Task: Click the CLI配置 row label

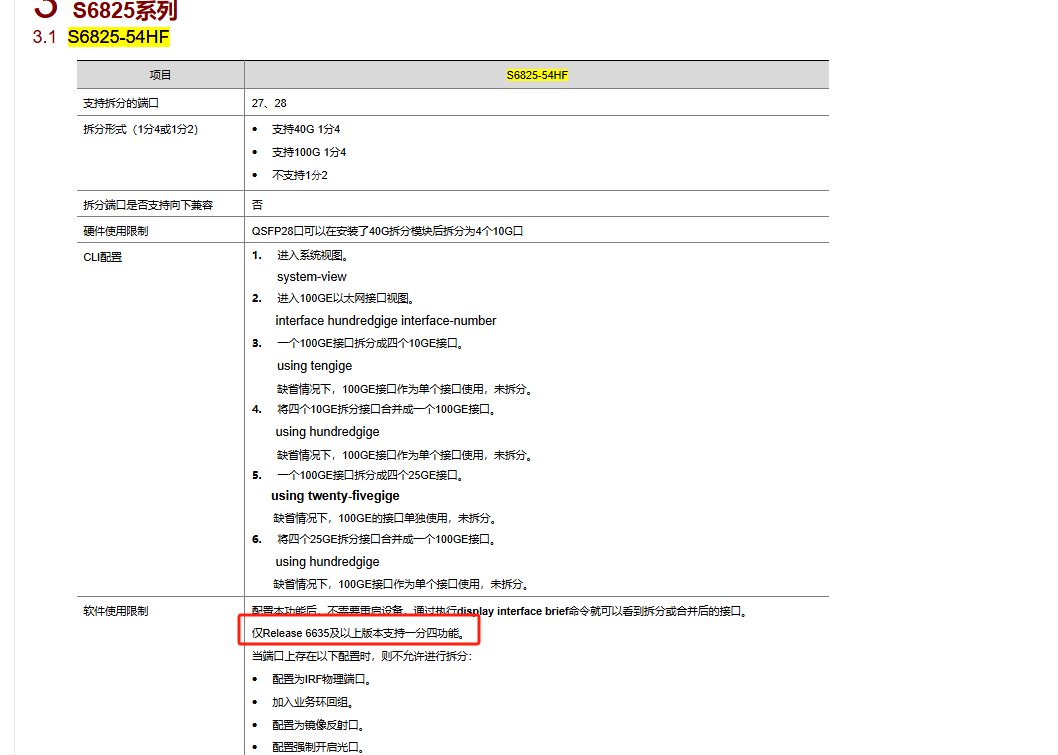Action: click(x=103, y=257)
